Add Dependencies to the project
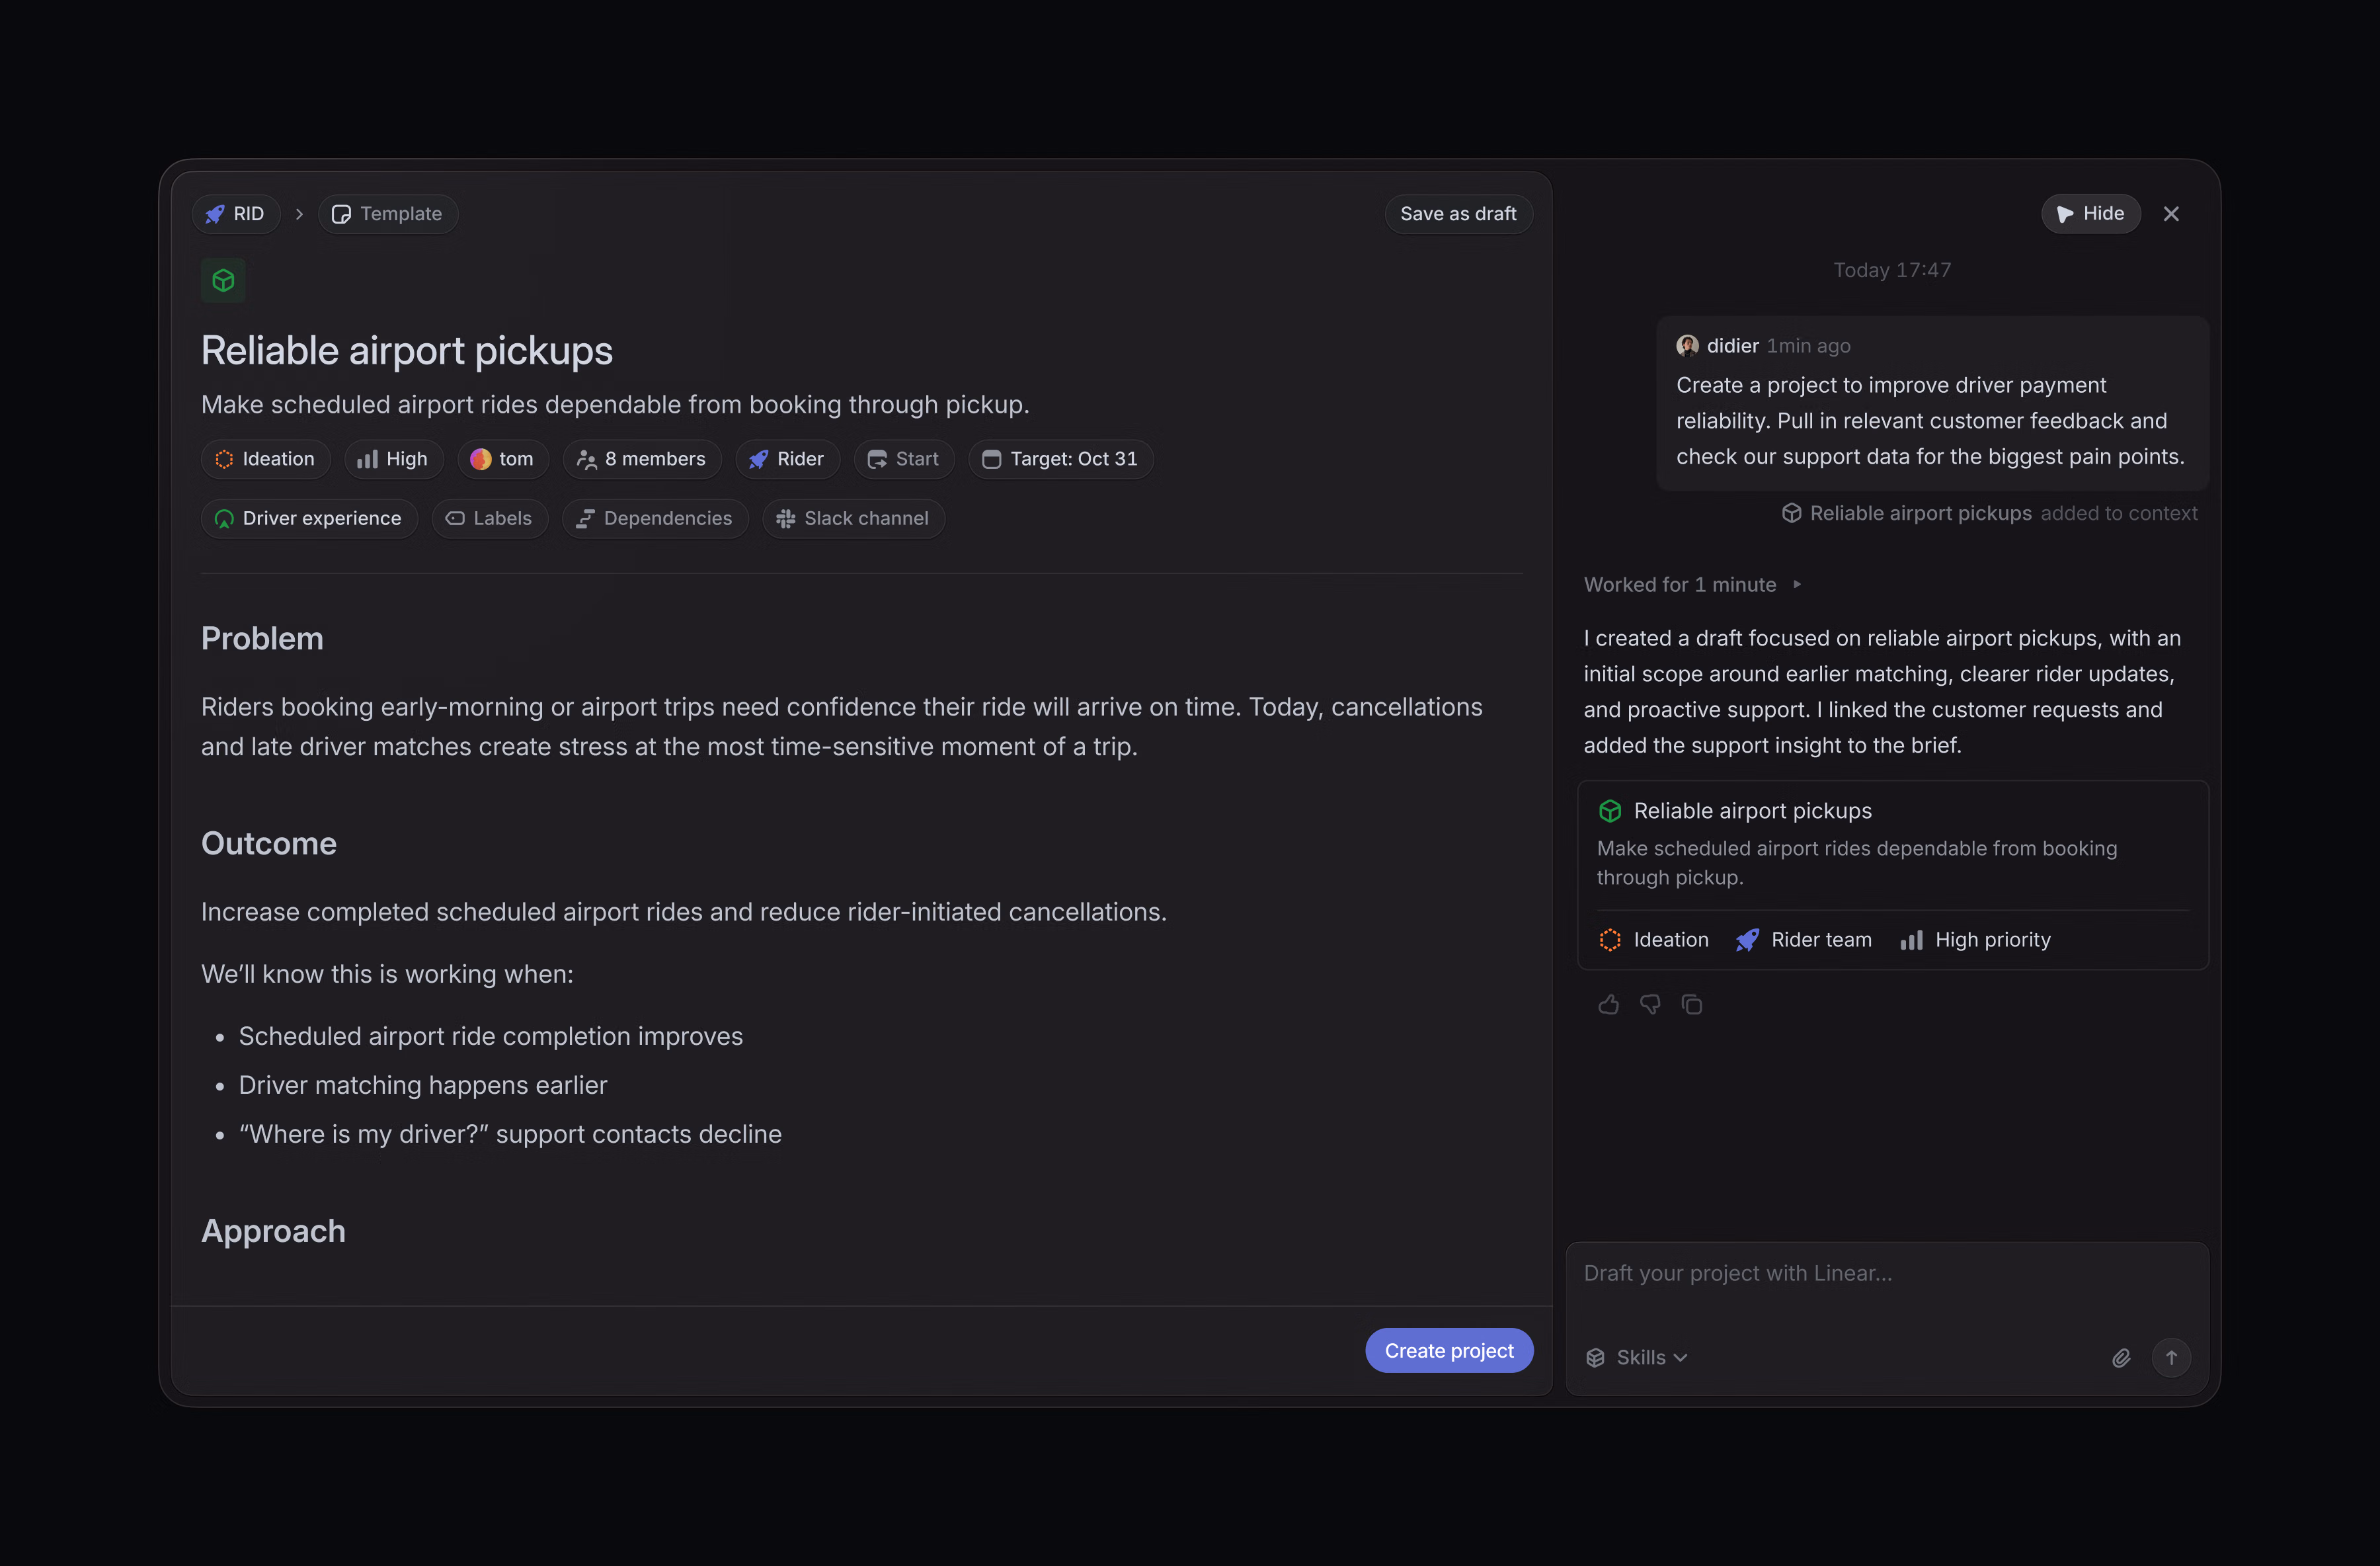The width and height of the screenshot is (2380, 1566). 656,518
